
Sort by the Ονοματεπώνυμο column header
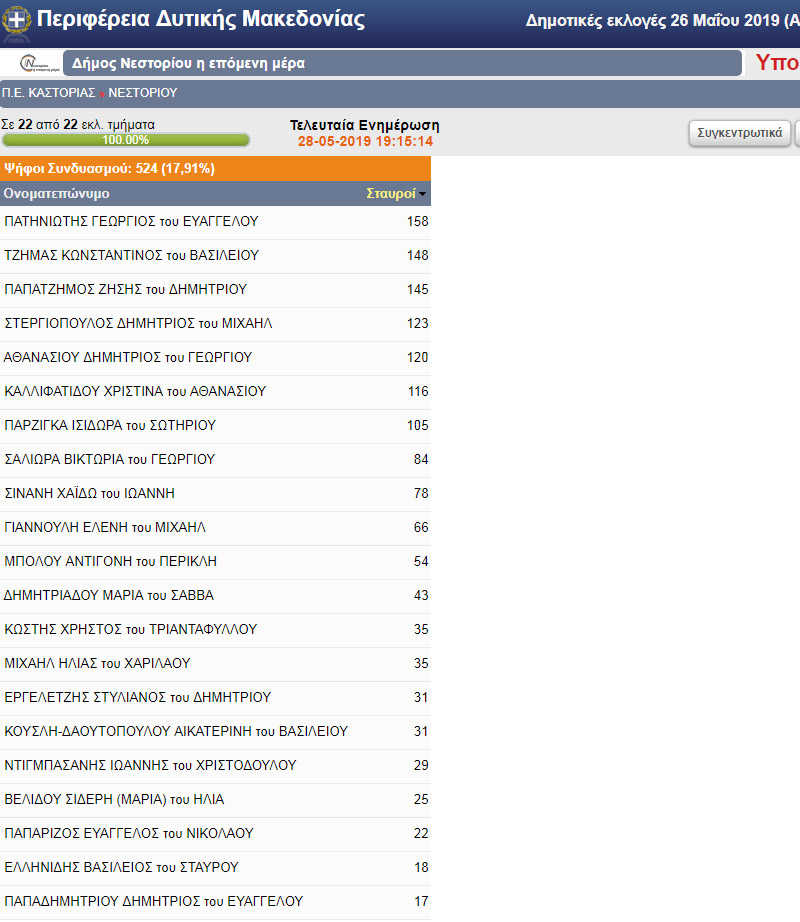click(x=57, y=194)
